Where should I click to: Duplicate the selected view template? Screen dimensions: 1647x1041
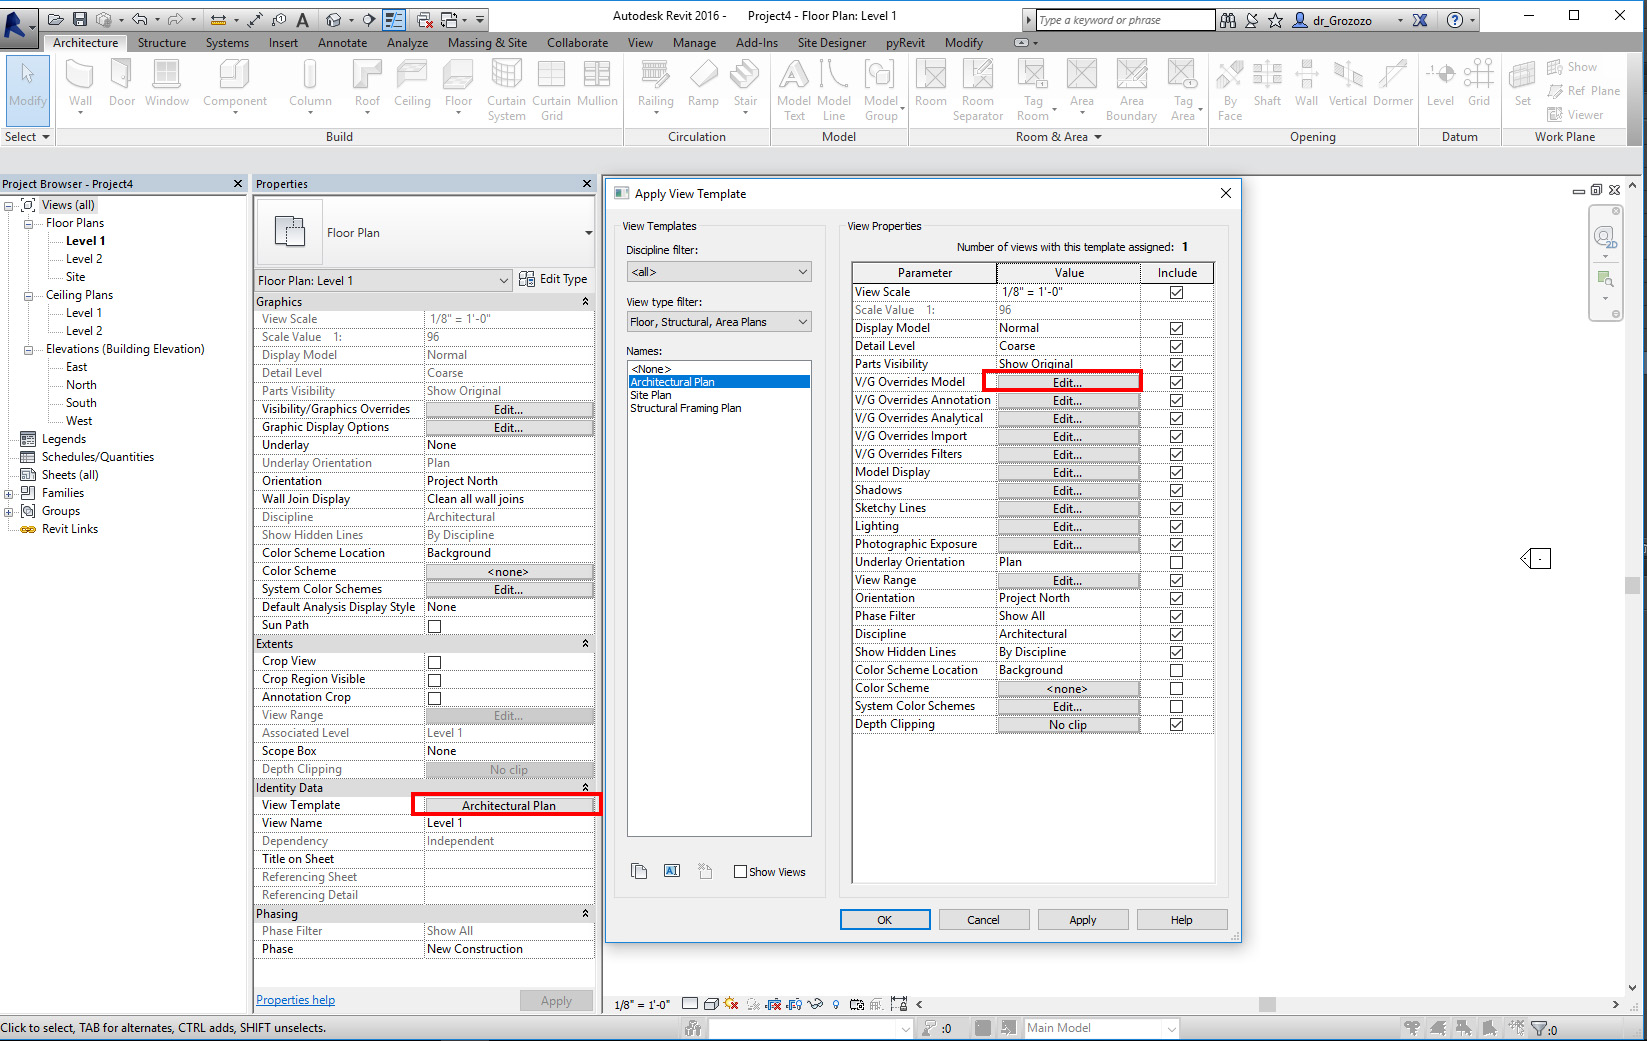click(639, 871)
